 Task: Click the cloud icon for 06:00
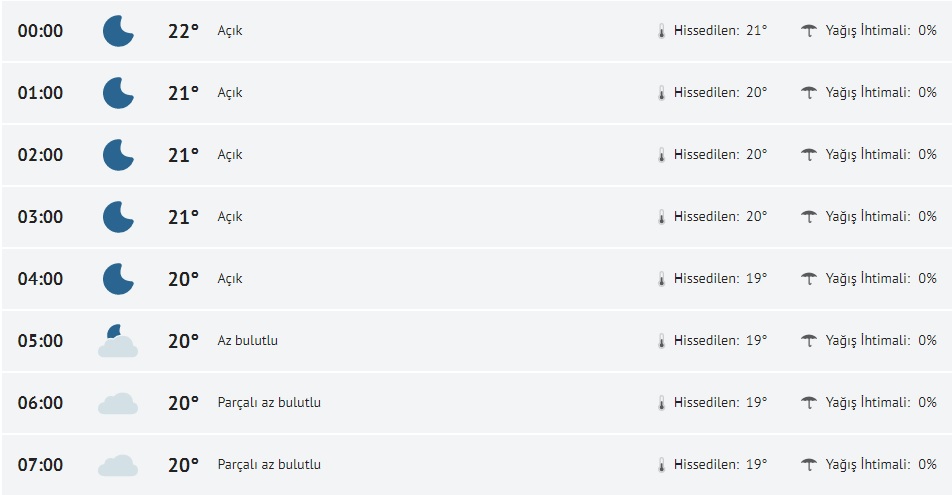pos(118,403)
